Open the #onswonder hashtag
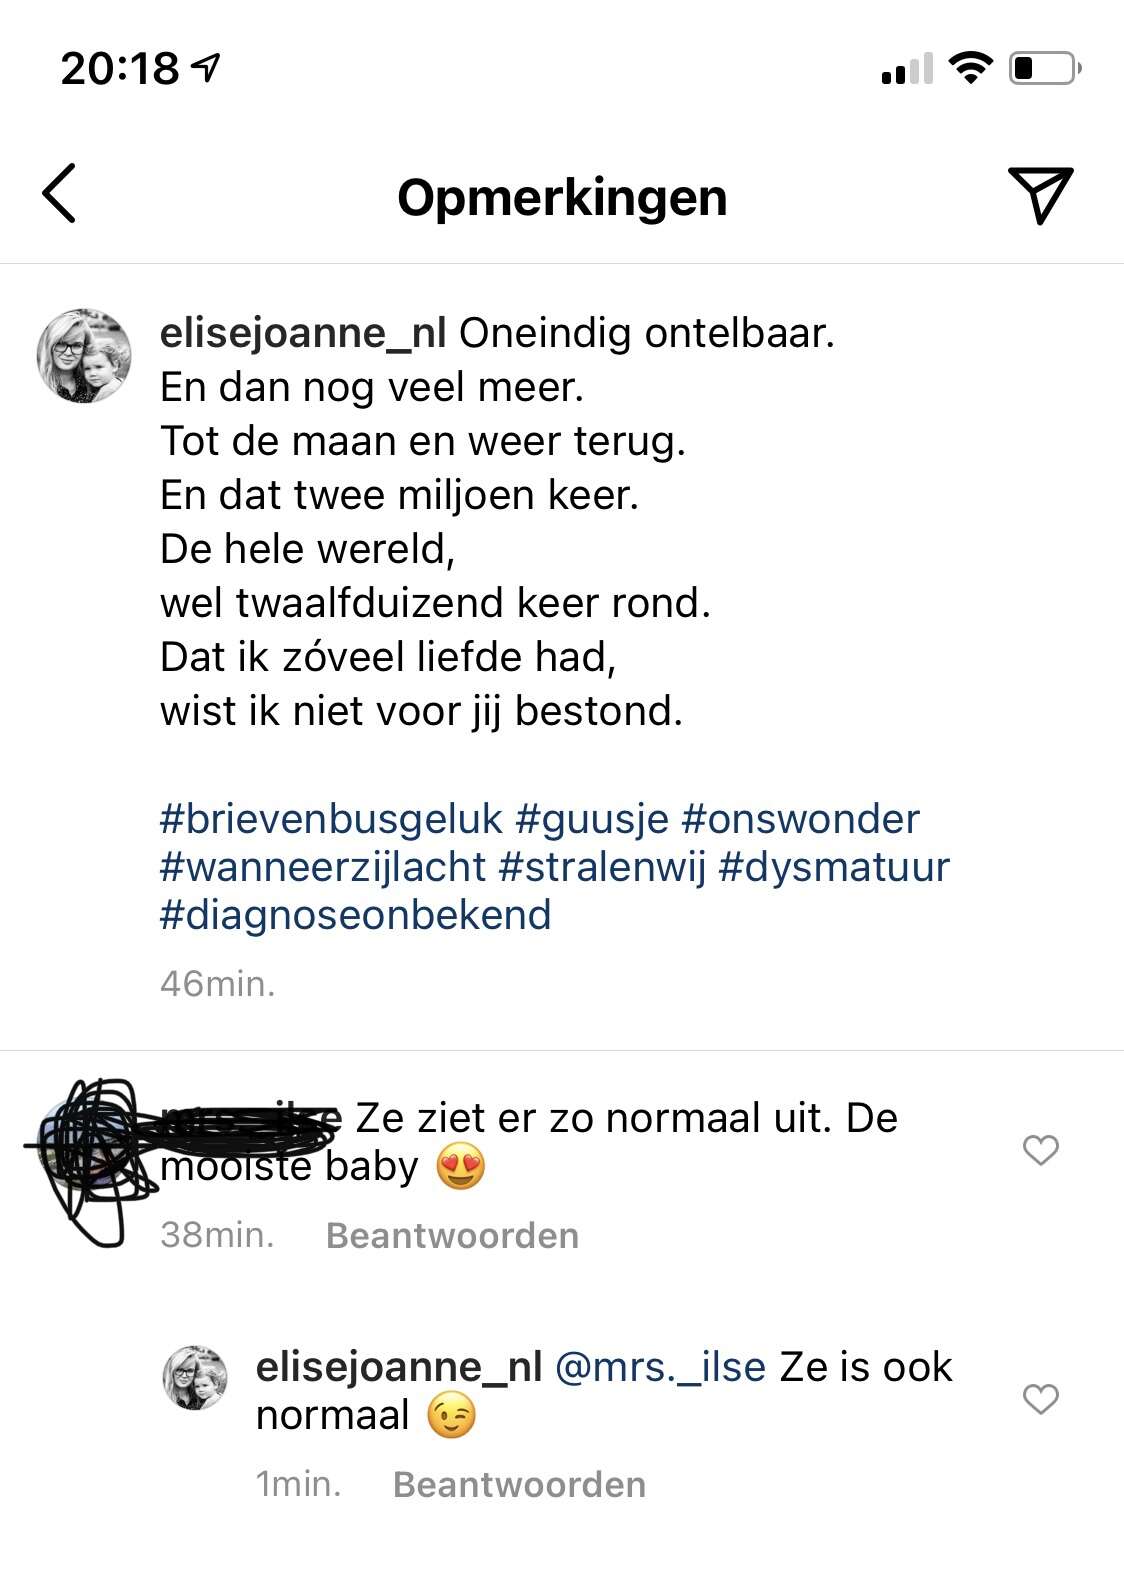The image size is (1124, 1576). pos(800,819)
